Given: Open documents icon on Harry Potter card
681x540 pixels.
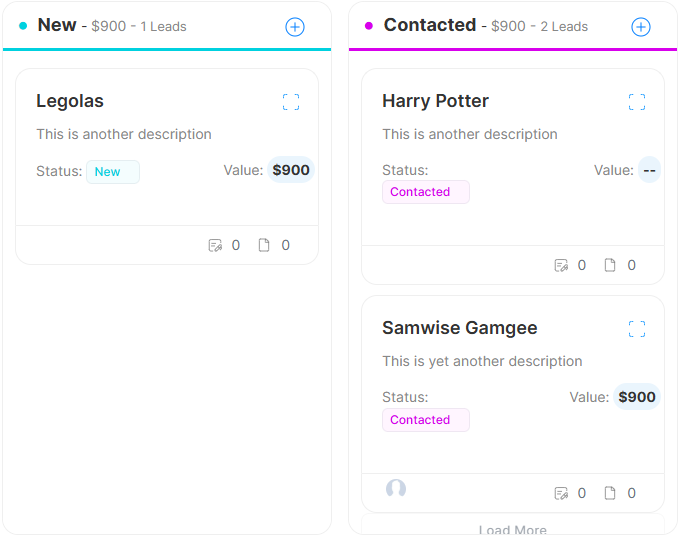Looking at the screenshot, I should 610,265.
